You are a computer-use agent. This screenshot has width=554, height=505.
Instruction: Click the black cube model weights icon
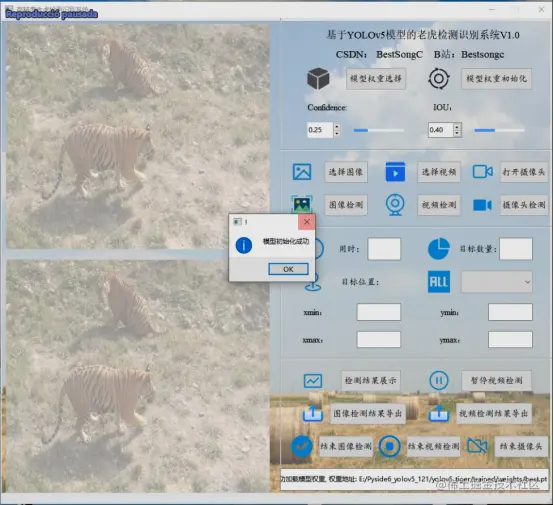pos(318,78)
